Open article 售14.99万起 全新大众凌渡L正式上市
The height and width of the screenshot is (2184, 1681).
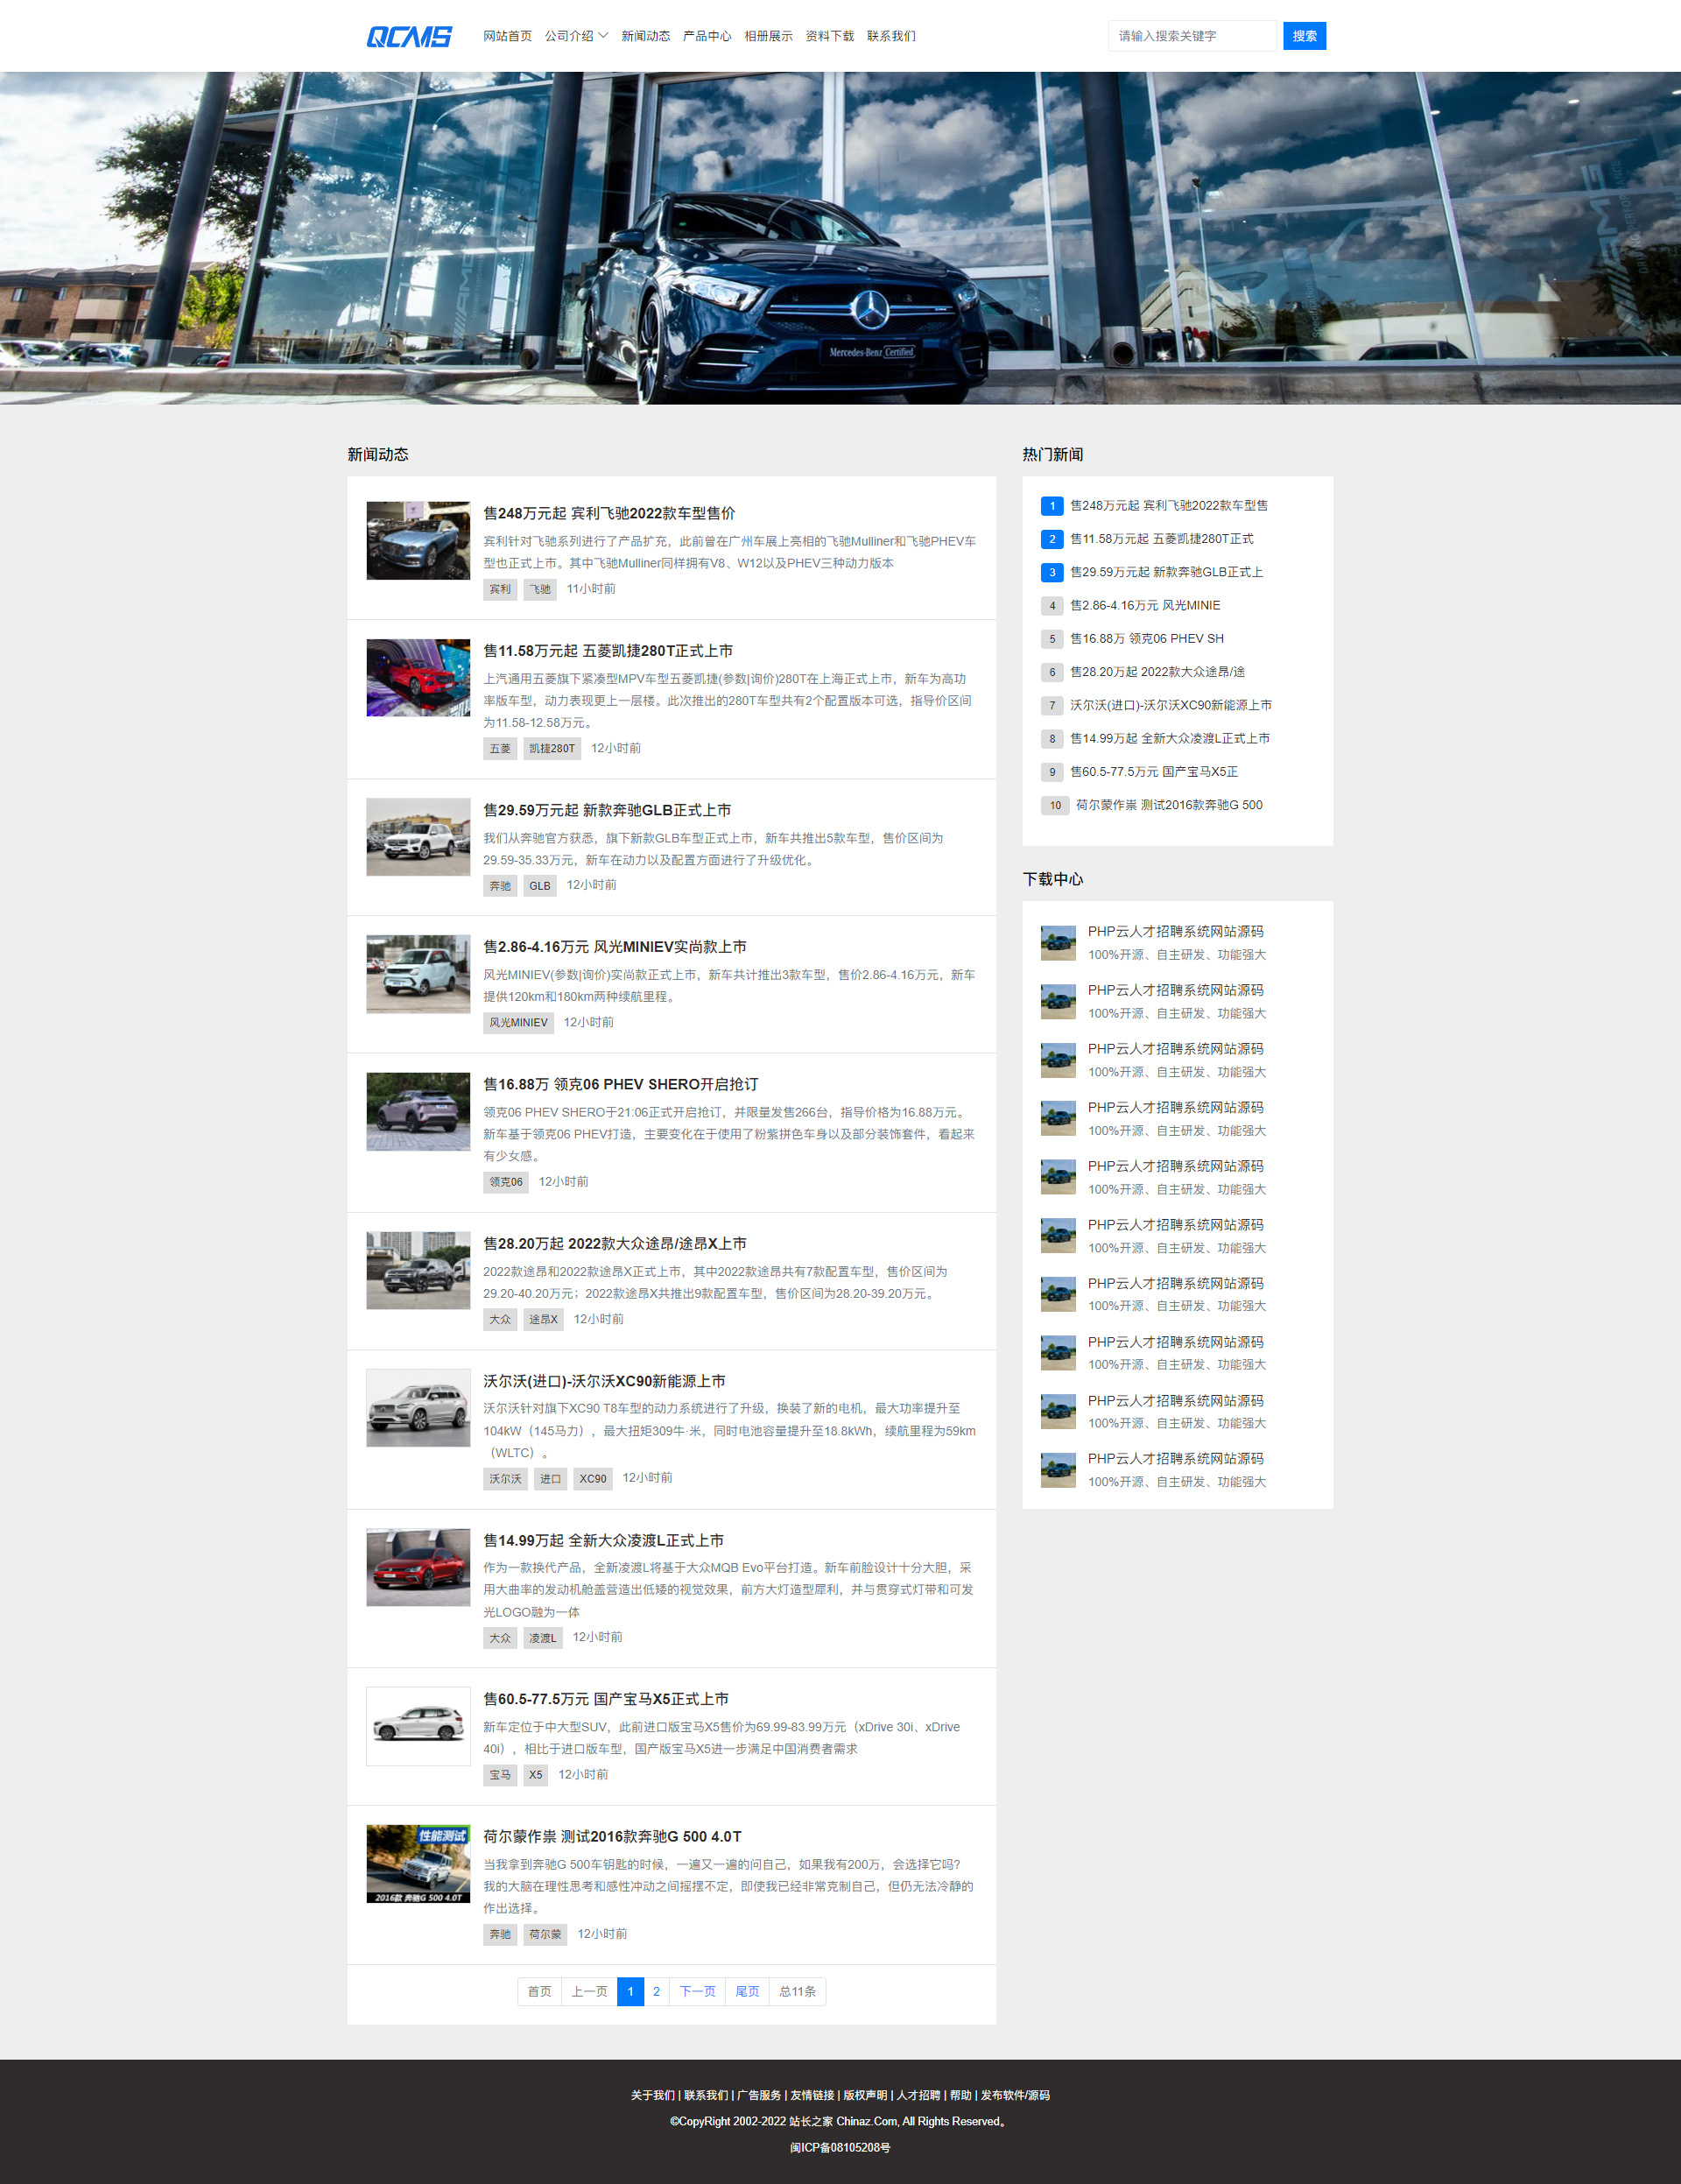(603, 1540)
